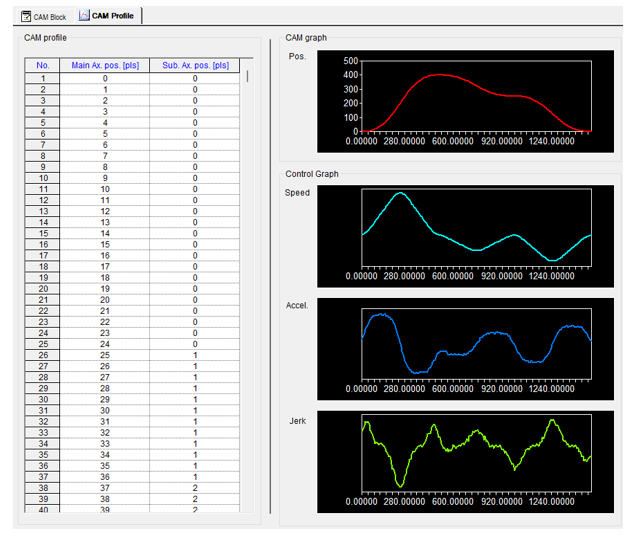Switch to the CAM Block tab
Screen dimensions: 637x541
(x=43, y=17)
